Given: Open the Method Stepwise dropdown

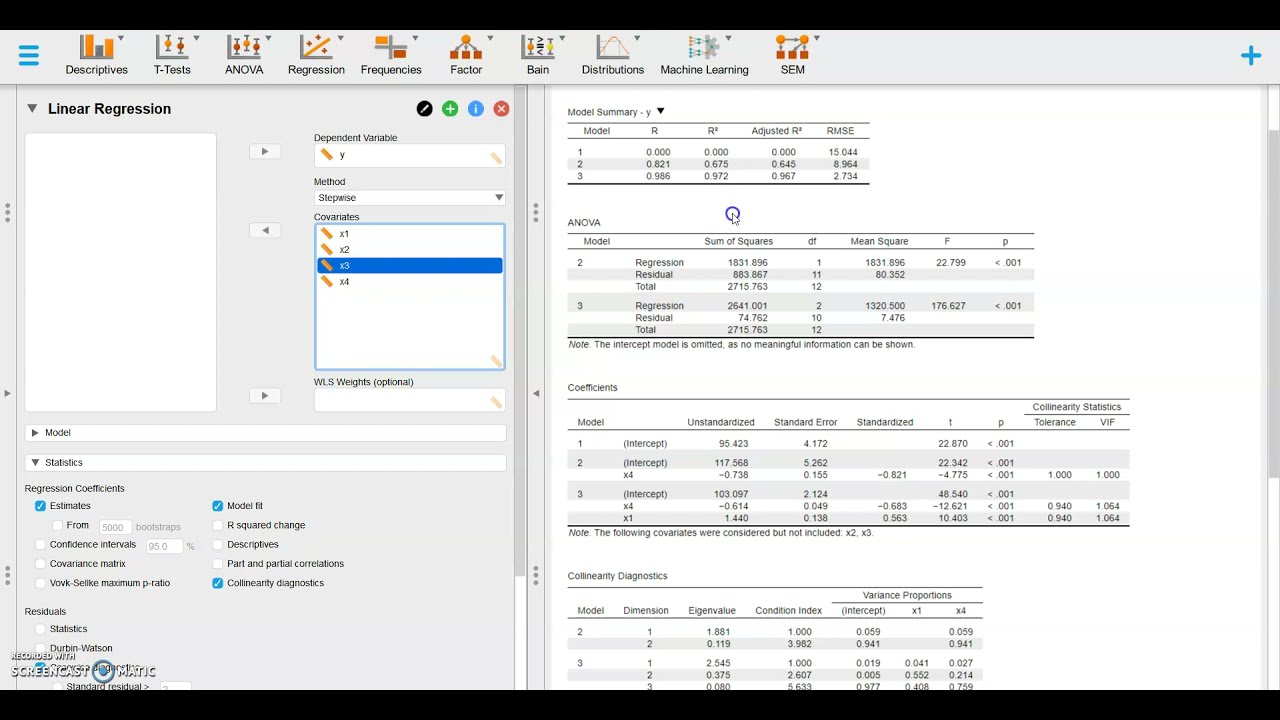Looking at the screenshot, I should tap(410, 198).
